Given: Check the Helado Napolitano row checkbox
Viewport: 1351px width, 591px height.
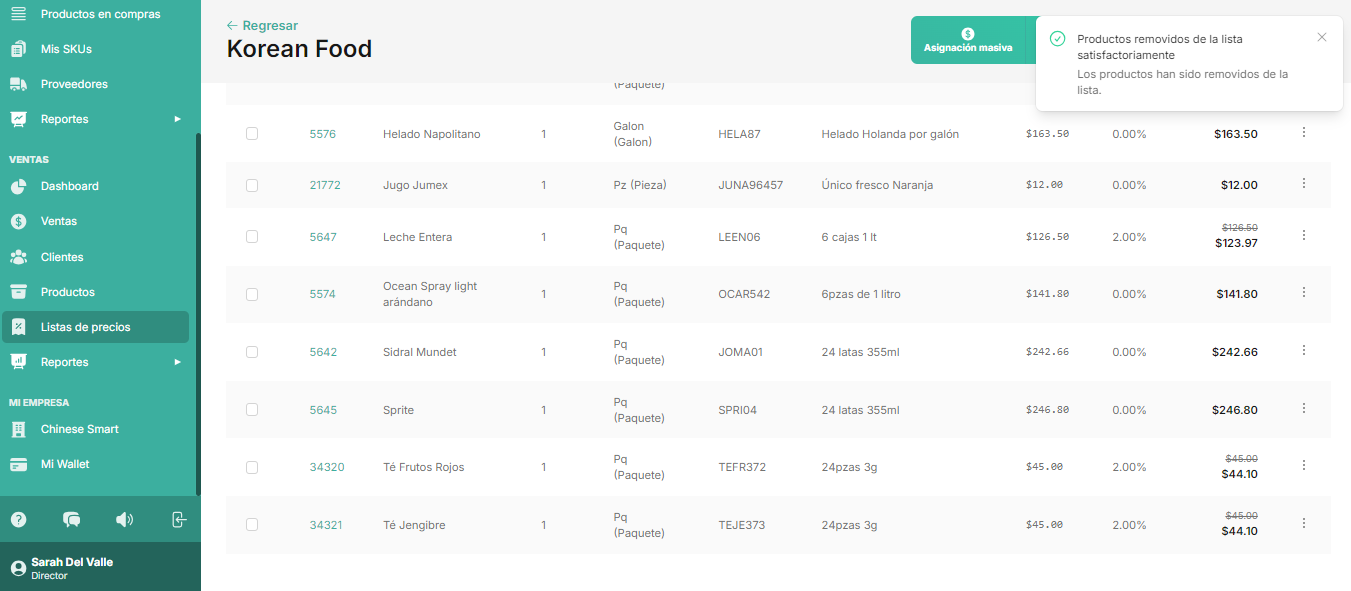Looking at the screenshot, I should click(252, 134).
